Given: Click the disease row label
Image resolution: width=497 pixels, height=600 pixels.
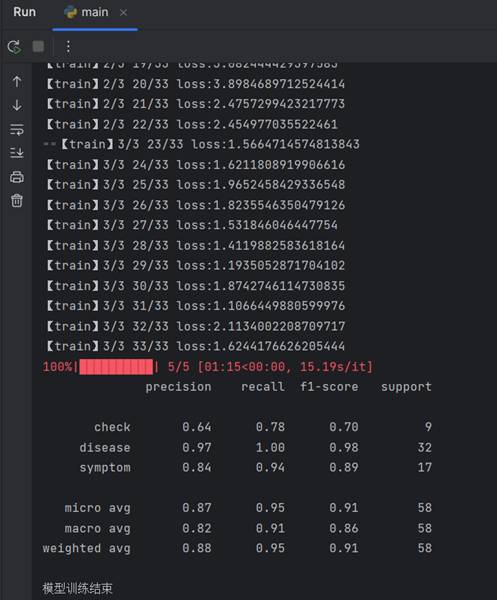Looking at the screenshot, I should (x=105, y=447).
